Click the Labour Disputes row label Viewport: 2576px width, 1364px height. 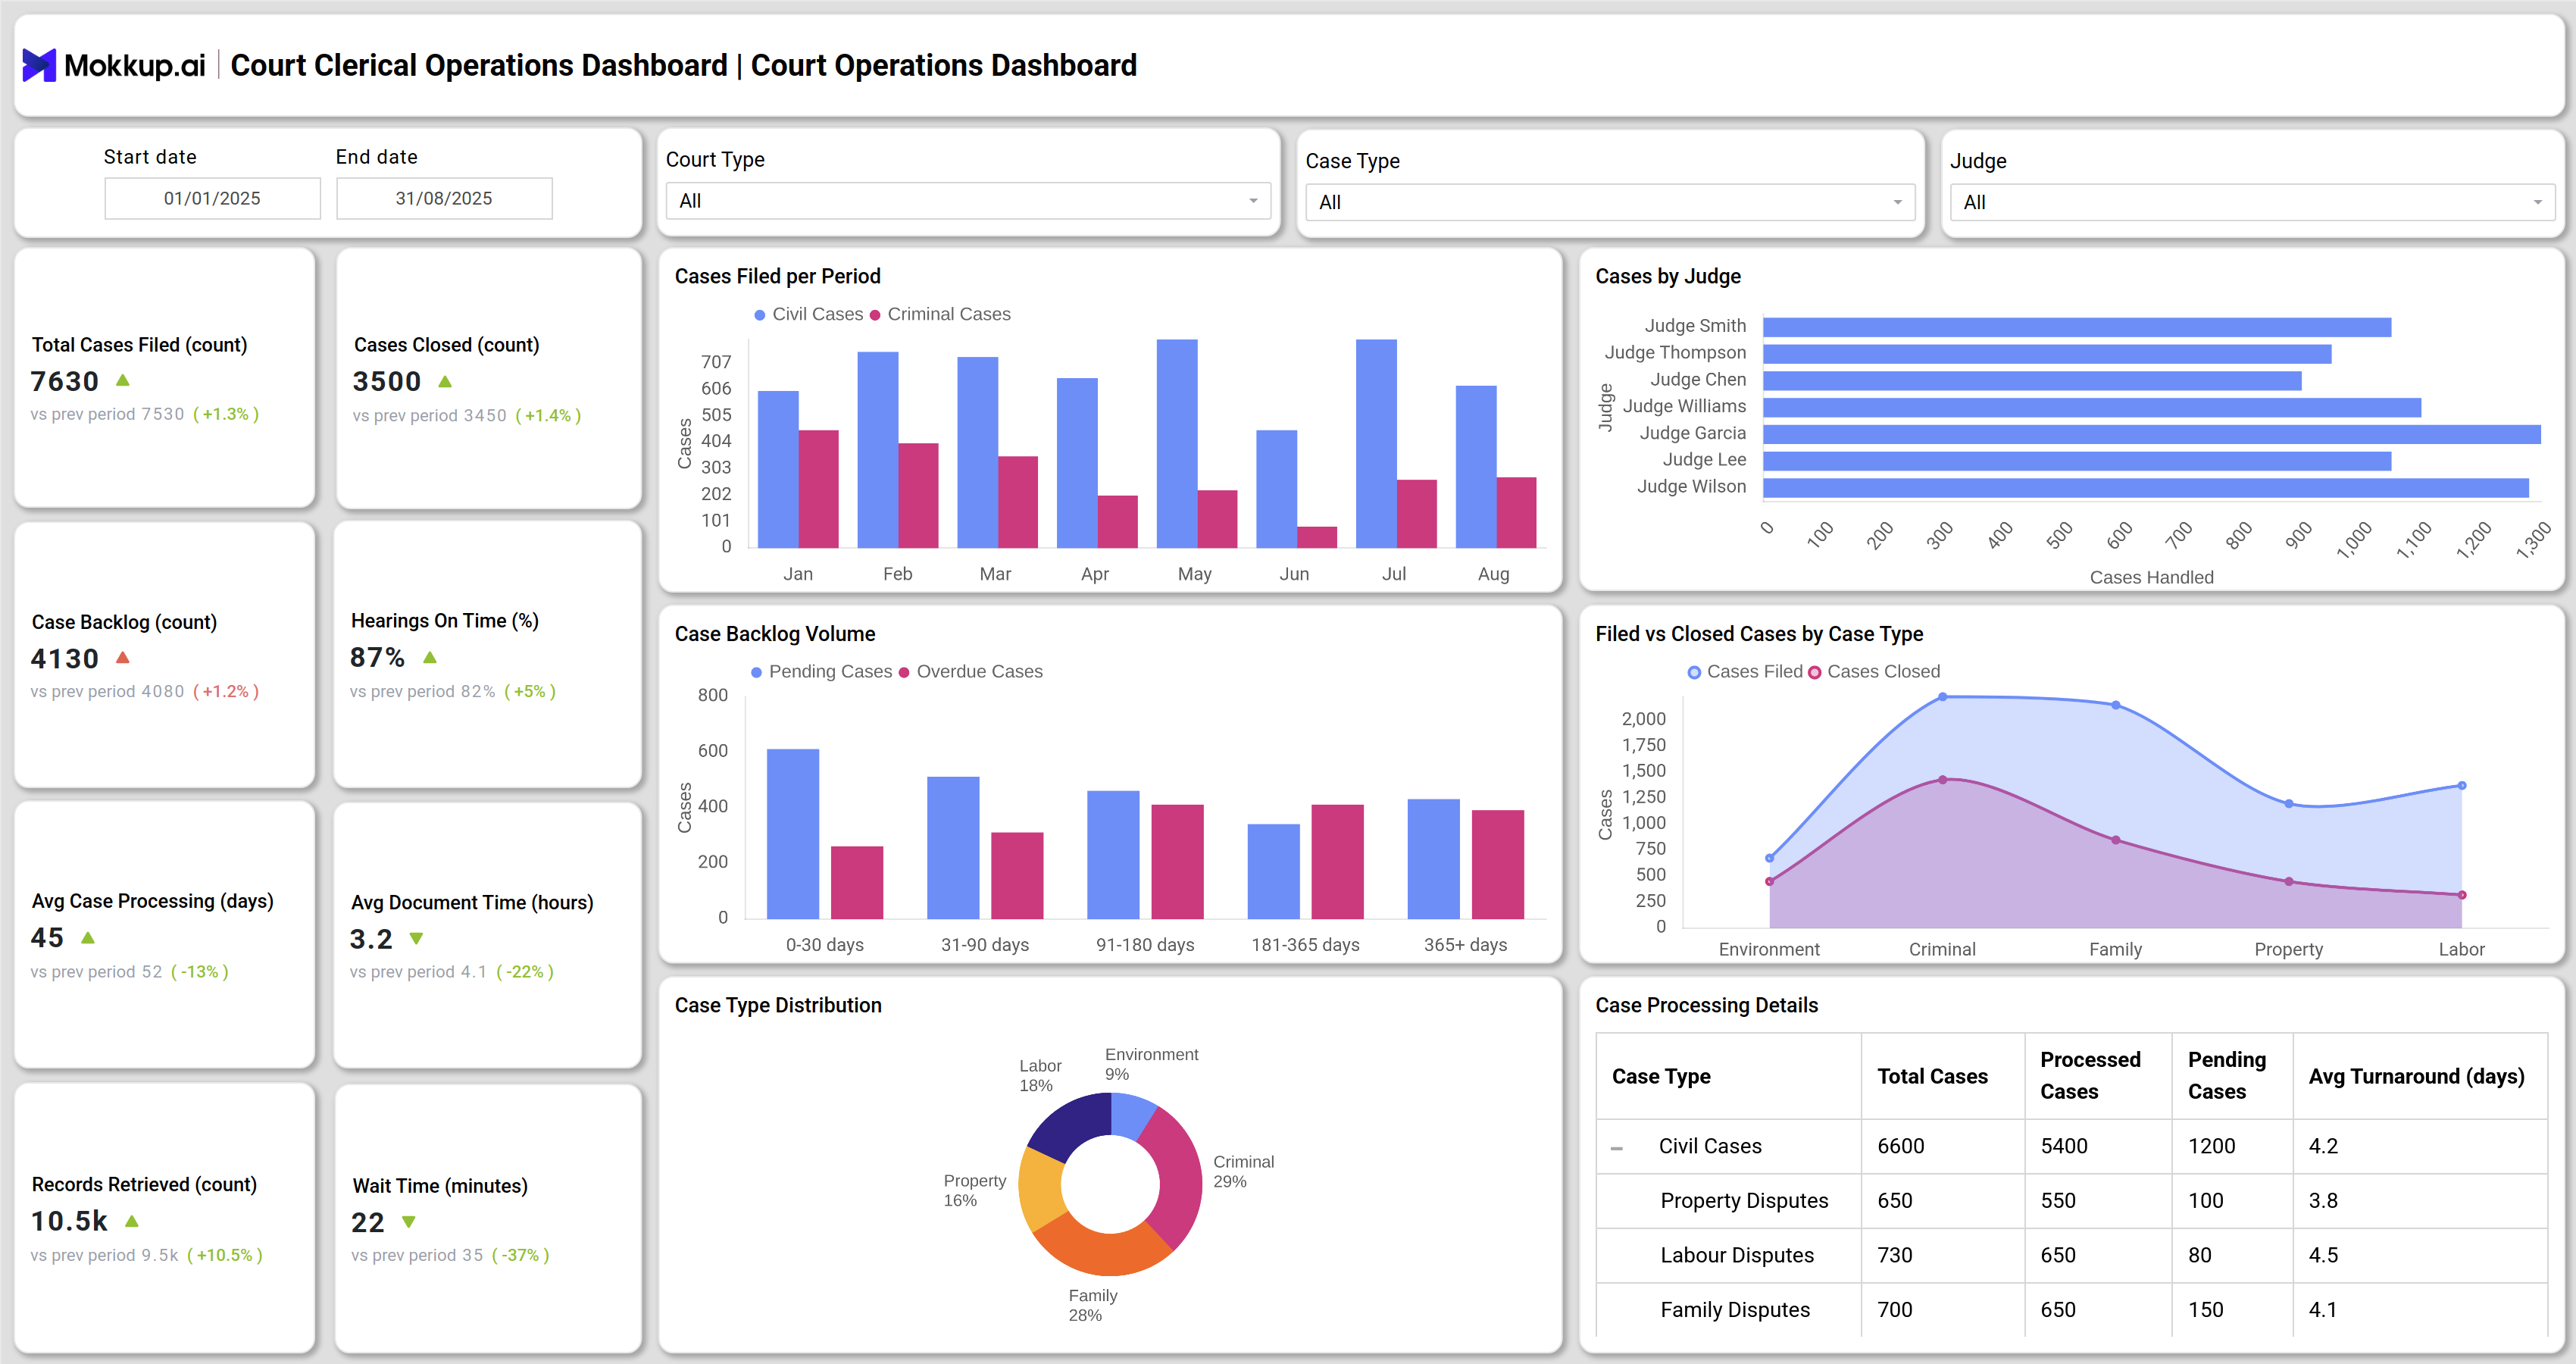1737,1256
